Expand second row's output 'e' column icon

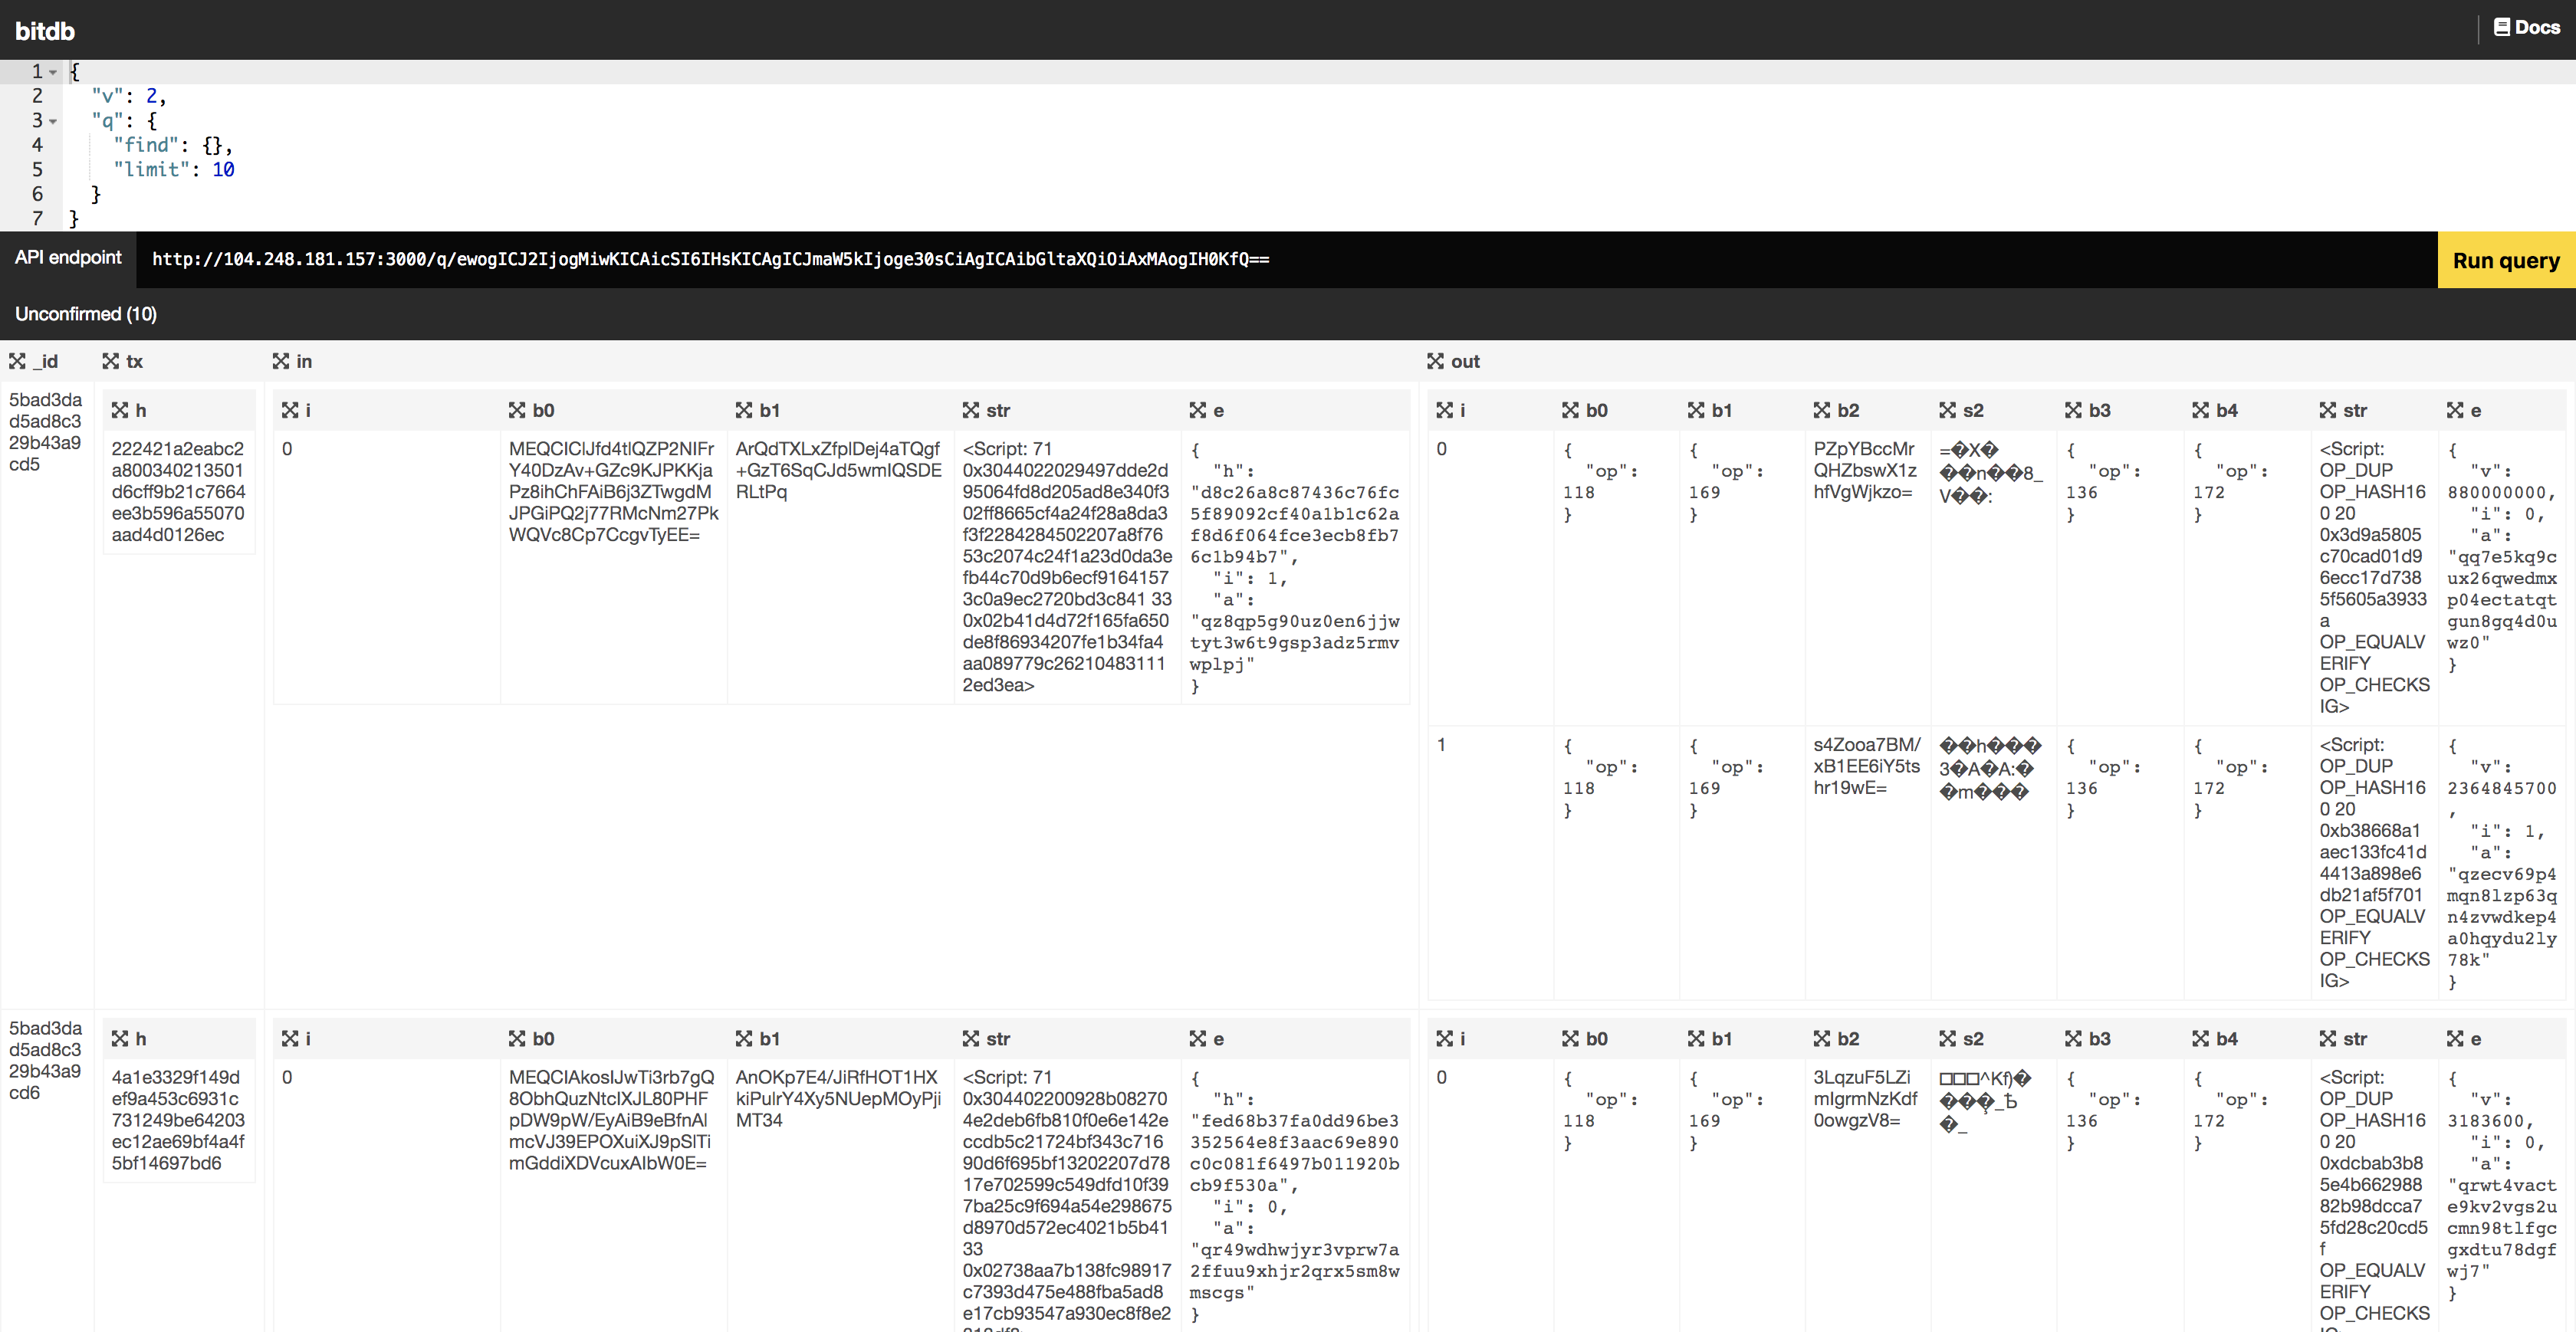point(2455,1039)
